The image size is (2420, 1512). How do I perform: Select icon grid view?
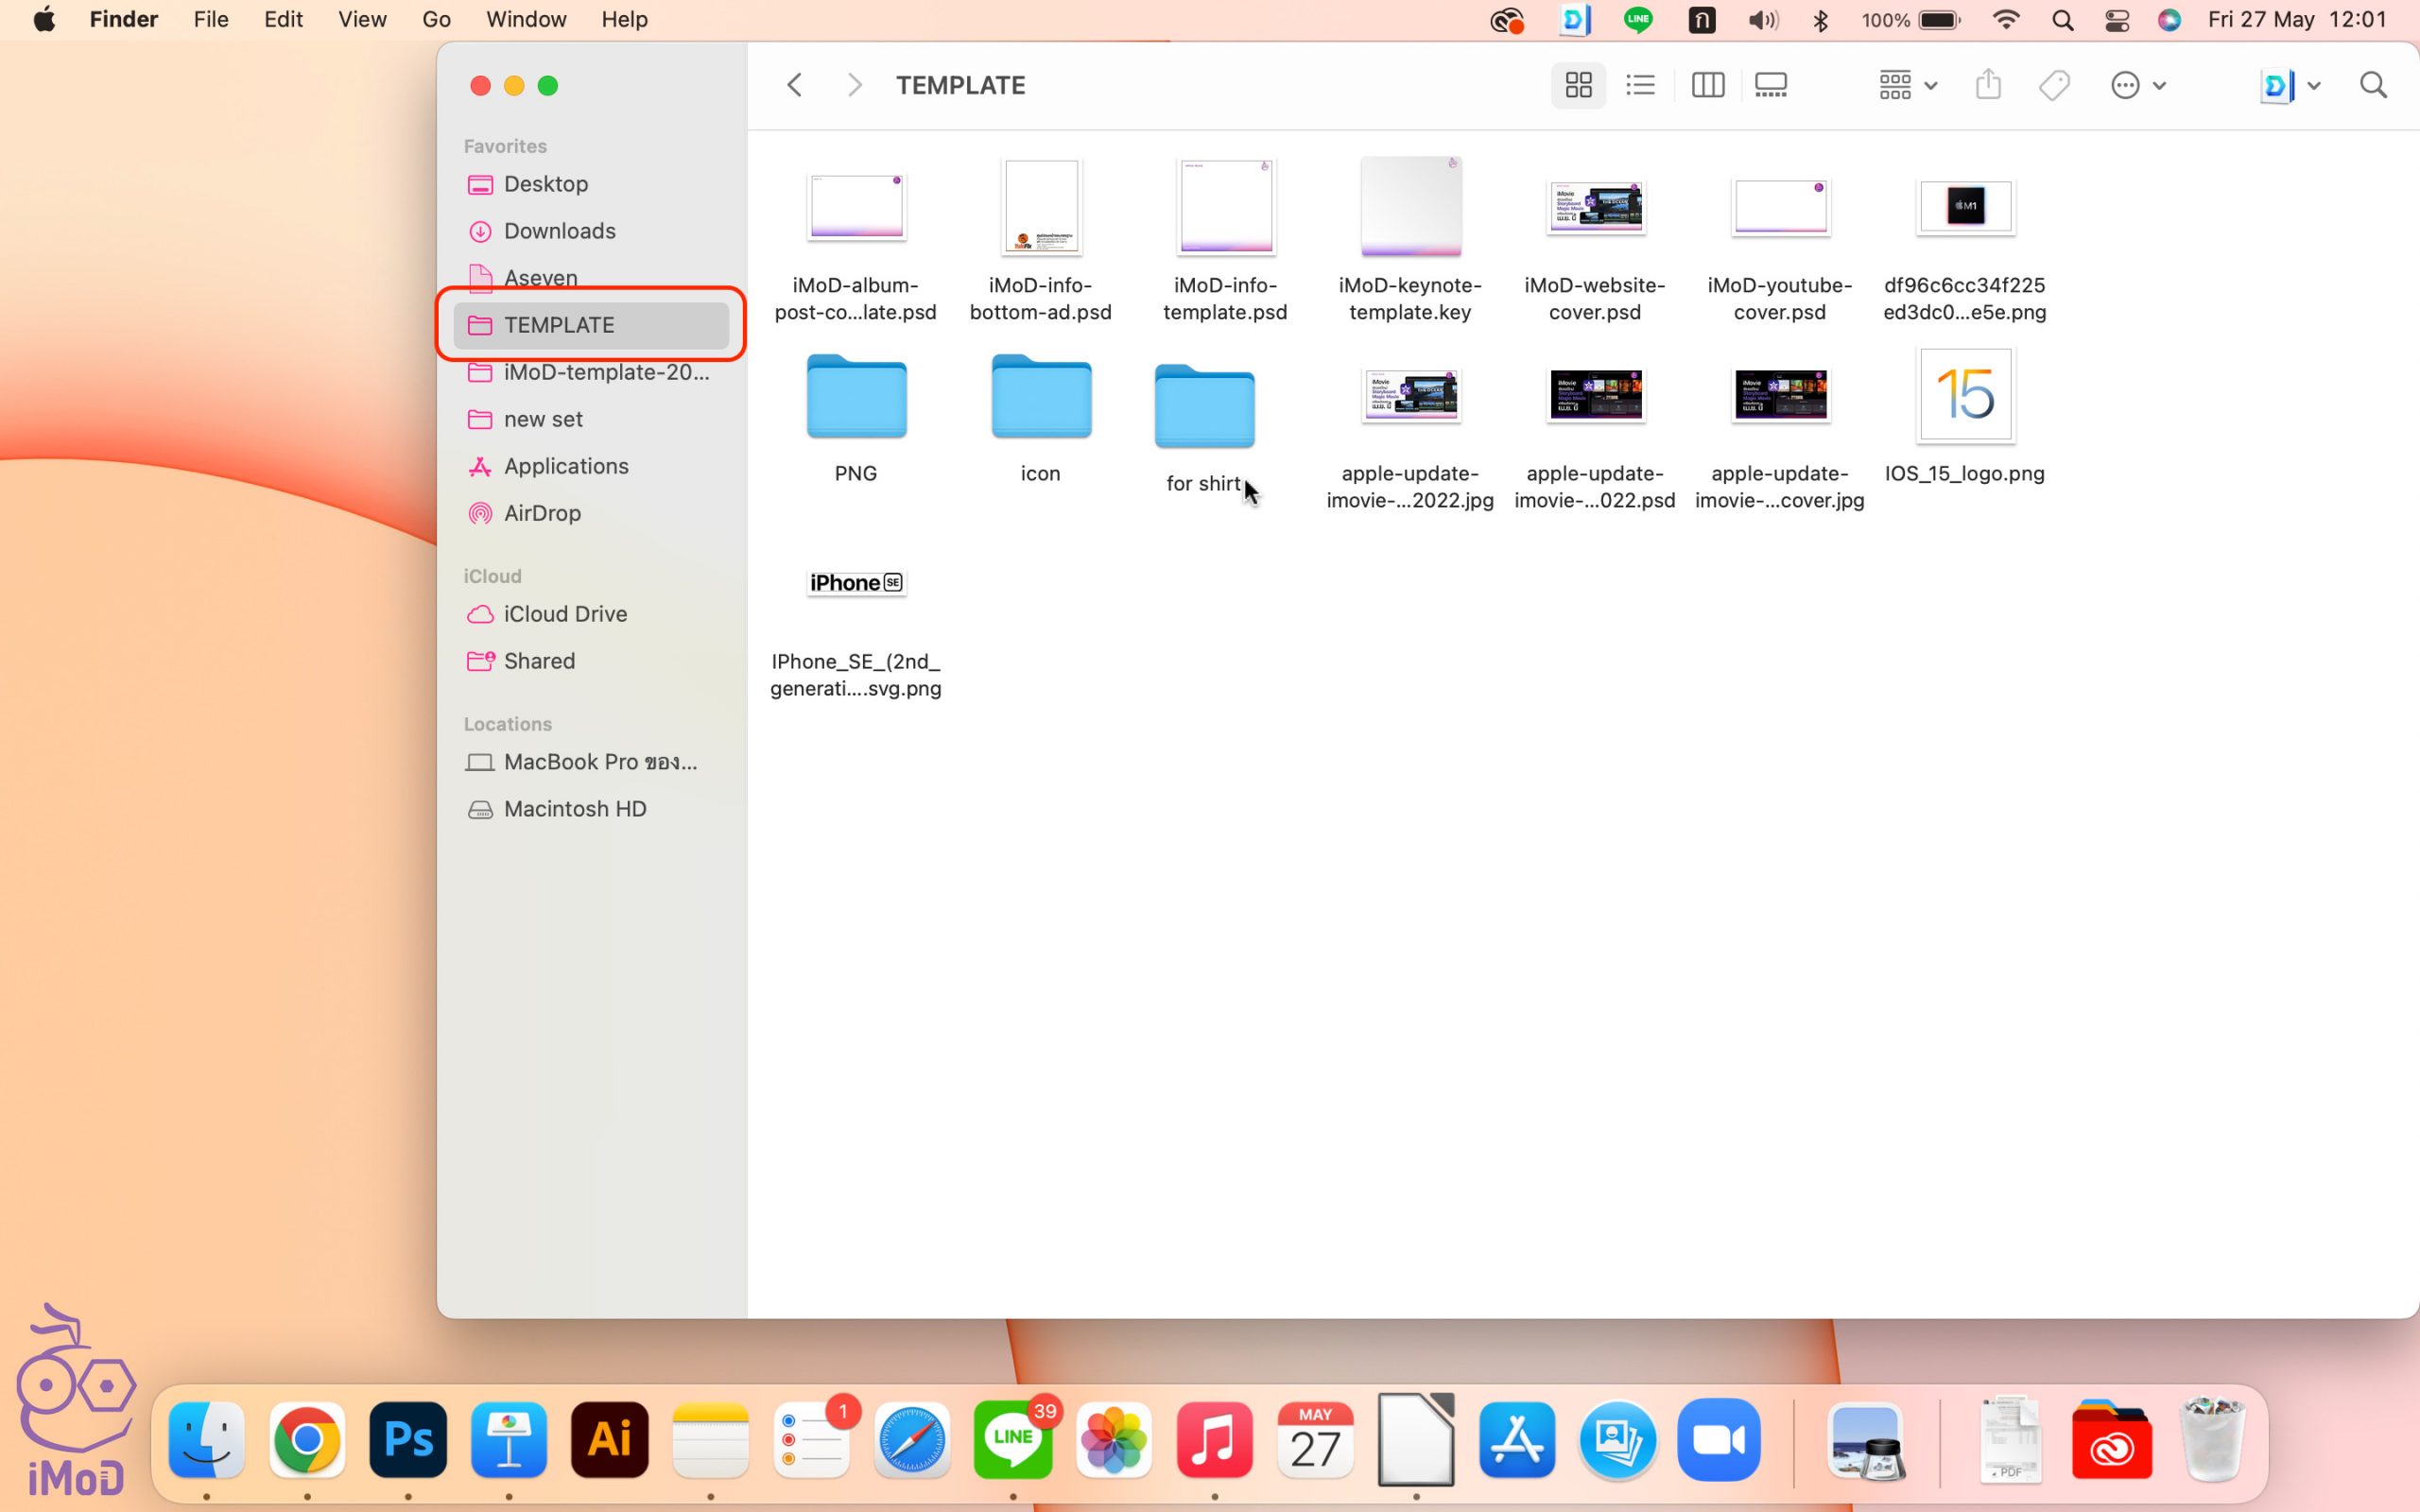(x=1578, y=85)
